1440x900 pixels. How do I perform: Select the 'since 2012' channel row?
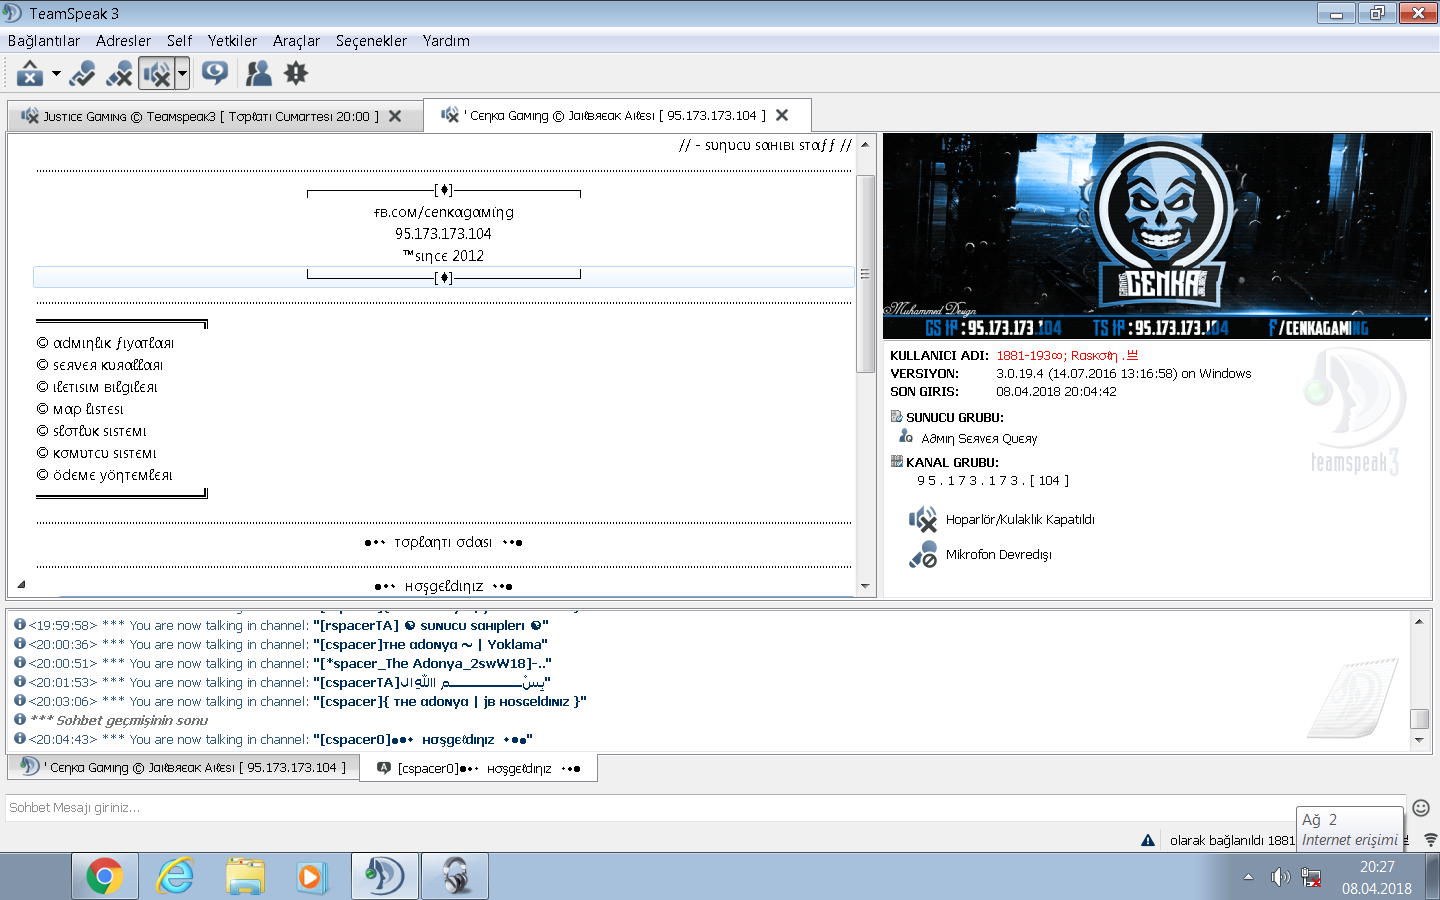444,255
